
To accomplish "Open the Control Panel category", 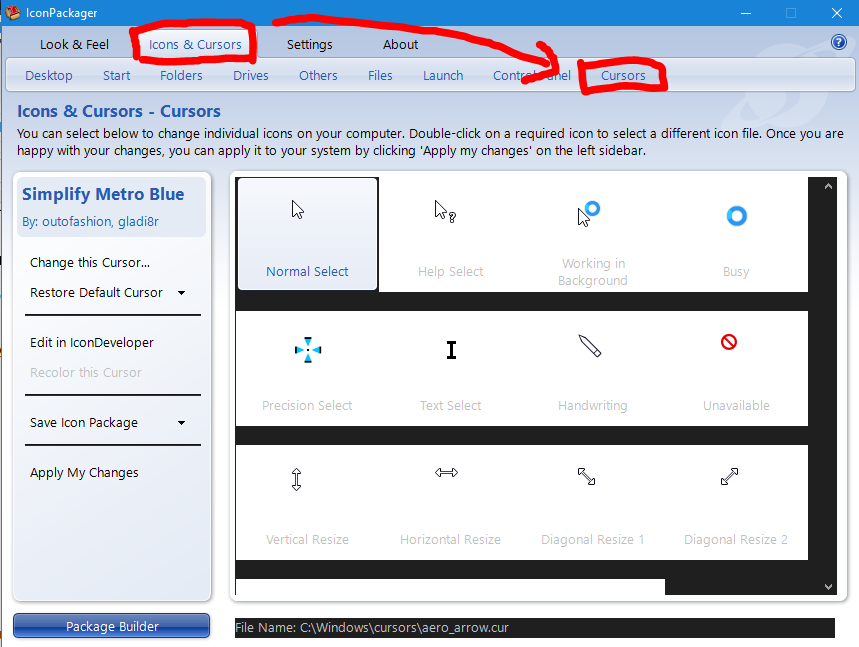I will 529,75.
